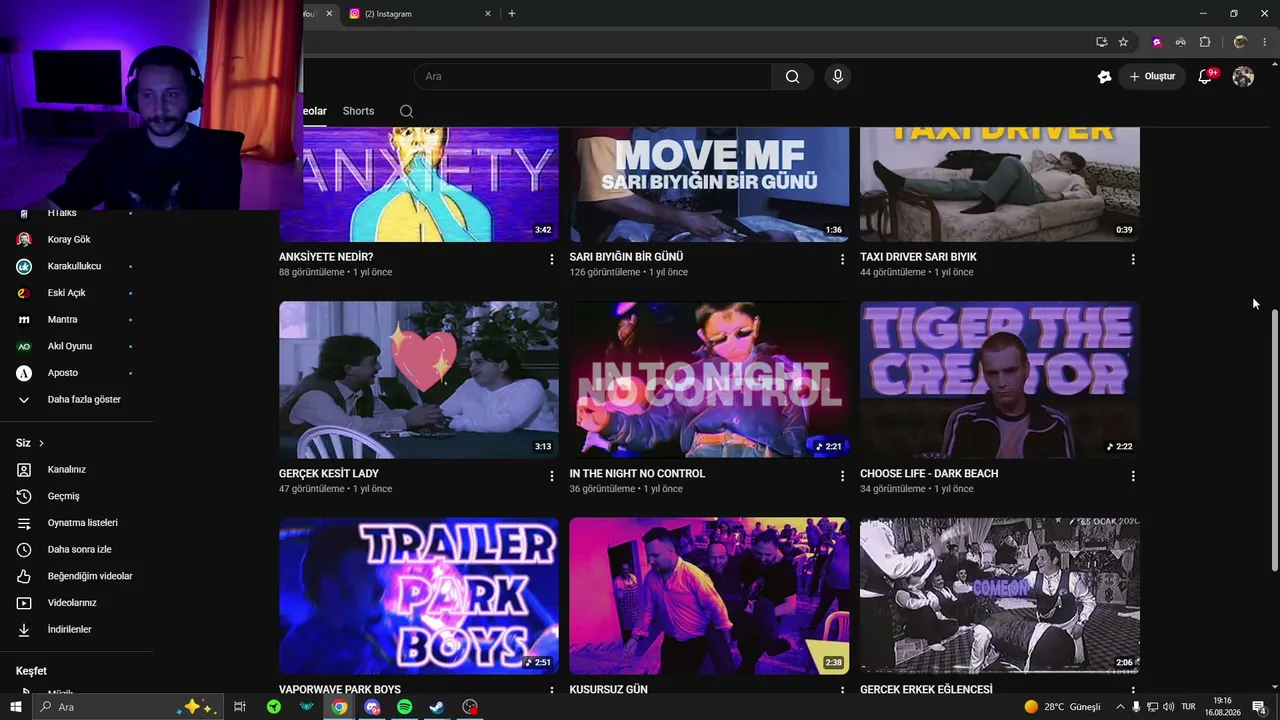This screenshot has width=1280, height=720.
Task: Play the KUSURSUZ GÜN thumbnail
Action: pyautogui.click(x=709, y=596)
